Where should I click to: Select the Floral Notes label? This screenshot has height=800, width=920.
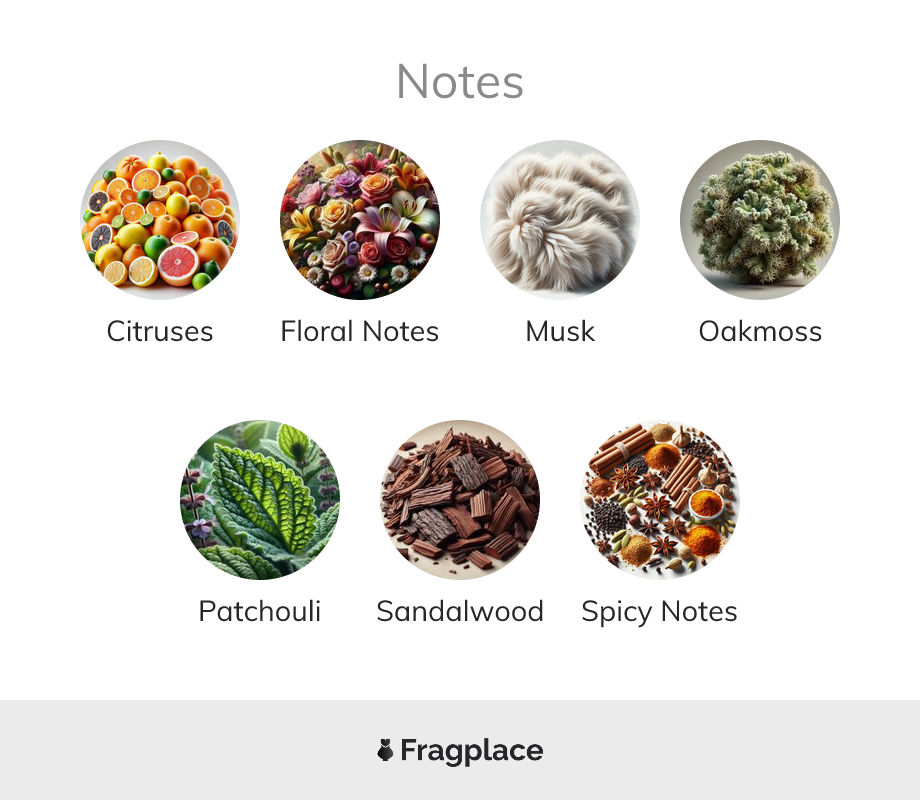point(360,331)
